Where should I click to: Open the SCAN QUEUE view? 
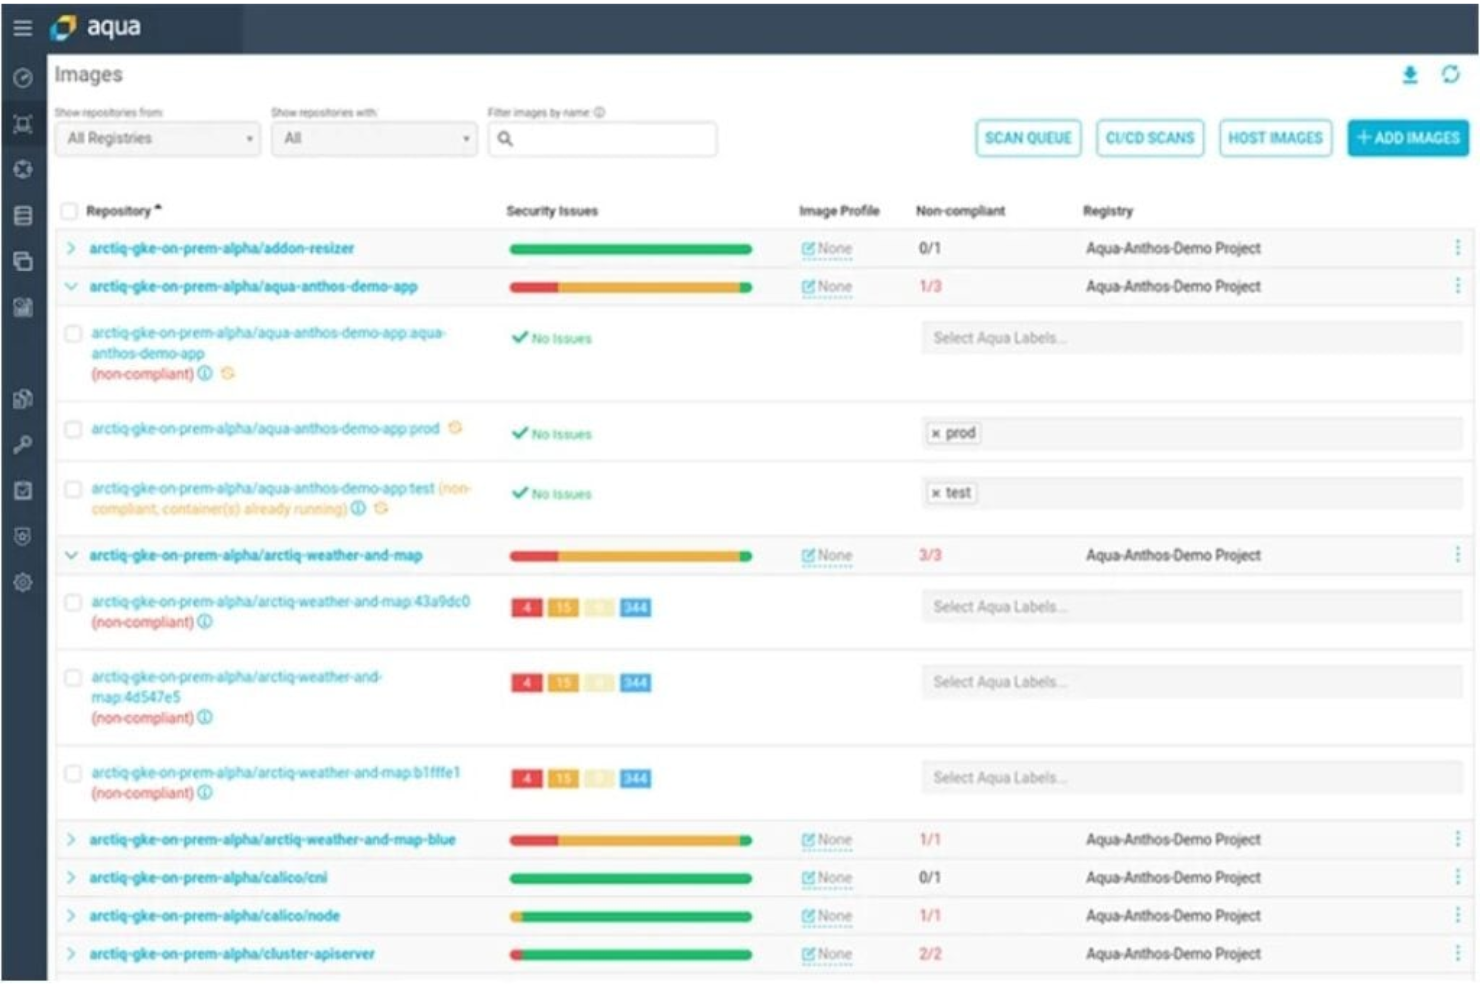coord(1030,138)
